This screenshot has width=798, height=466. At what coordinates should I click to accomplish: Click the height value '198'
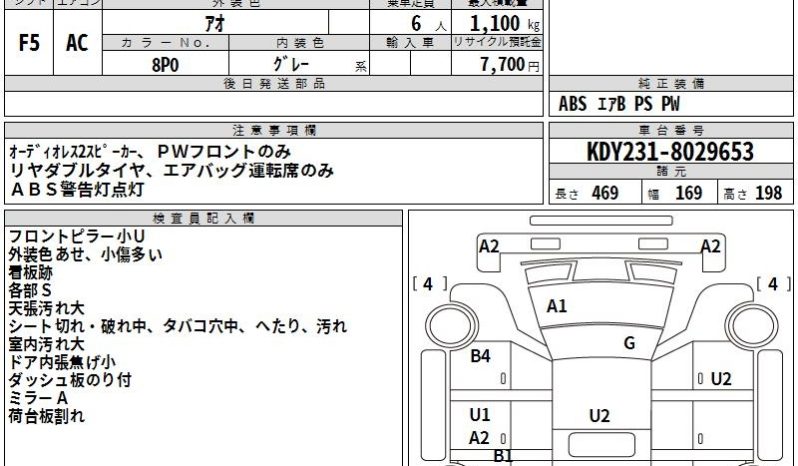[x=768, y=193]
